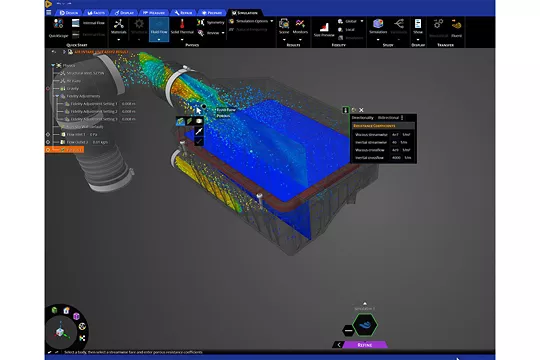The height and width of the screenshot is (360, 540).
Task: Select the Materials physics icon
Action: [119, 27]
